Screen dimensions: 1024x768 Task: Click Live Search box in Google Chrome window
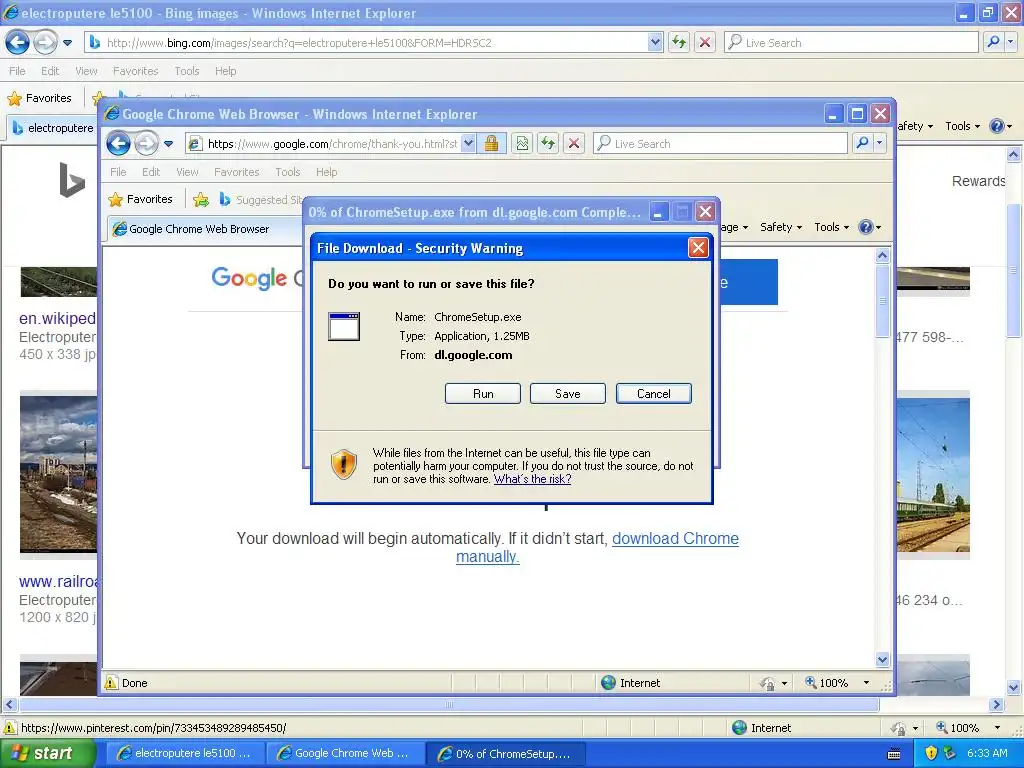pos(720,144)
